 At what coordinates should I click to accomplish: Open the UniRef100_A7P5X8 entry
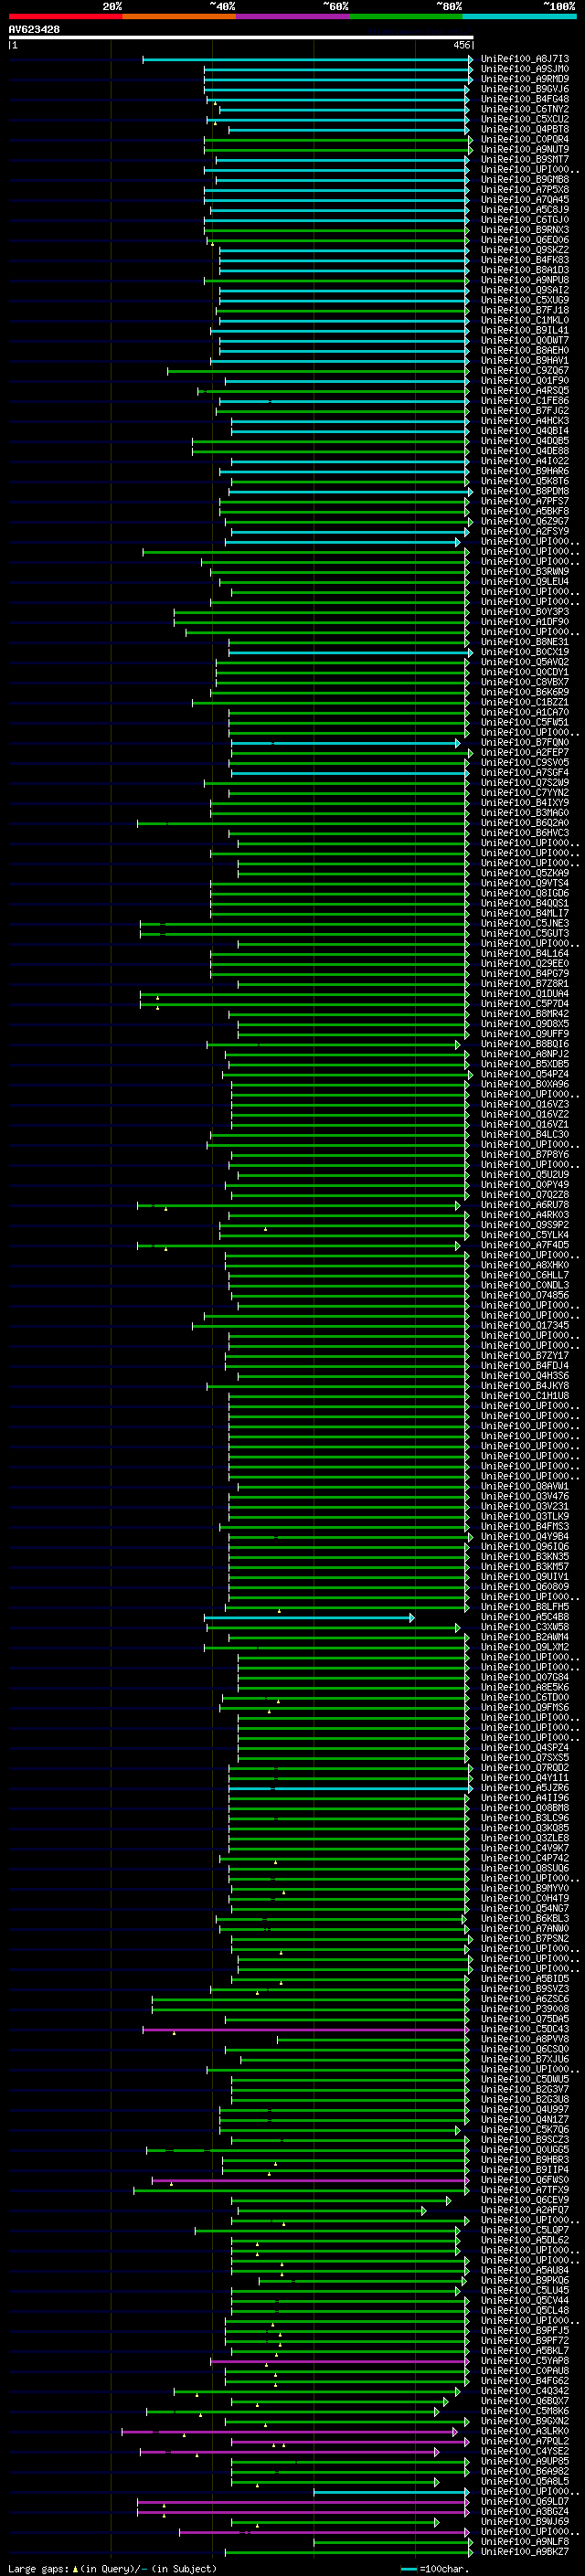[x=525, y=189]
